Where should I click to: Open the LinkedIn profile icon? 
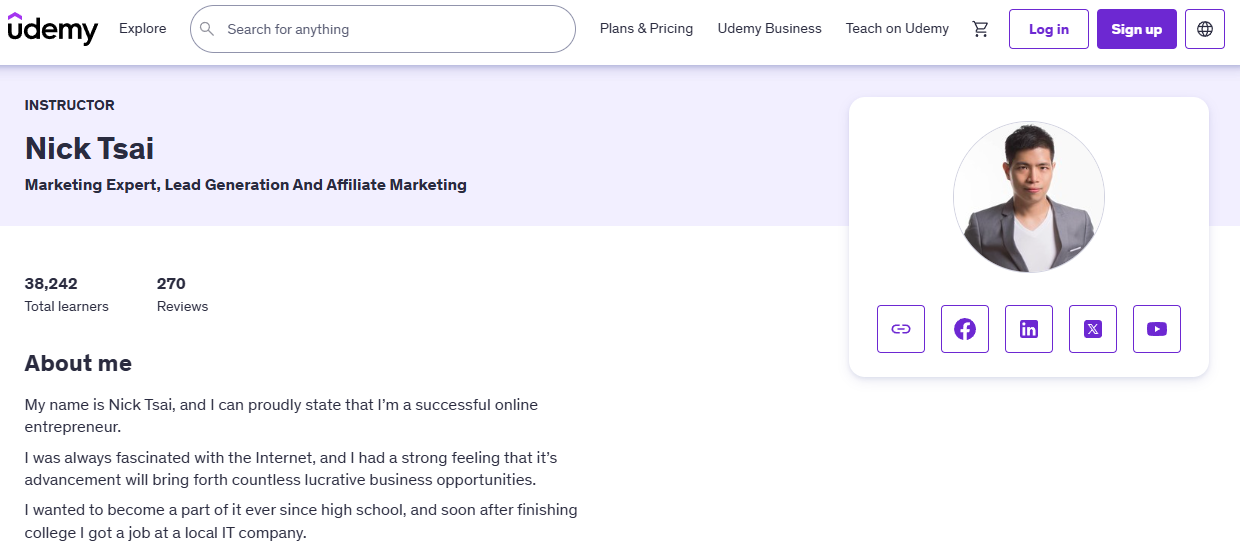tap(1029, 329)
